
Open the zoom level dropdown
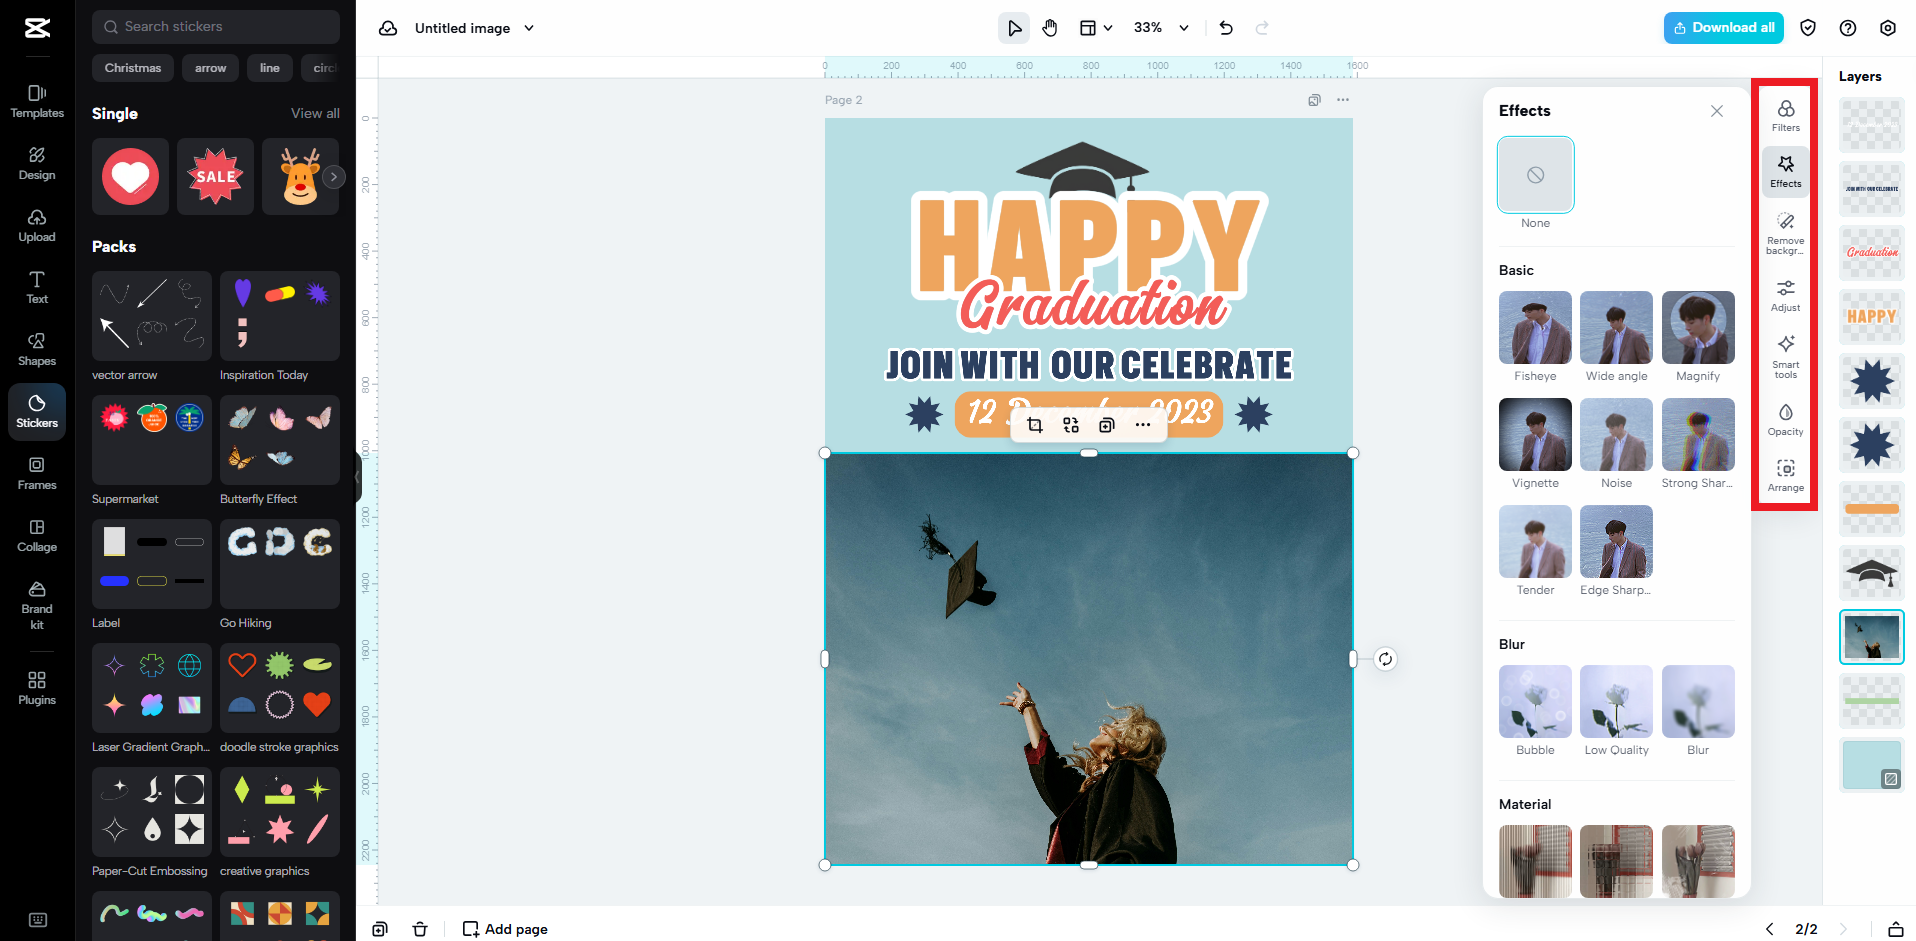[x=1160, y=27]
